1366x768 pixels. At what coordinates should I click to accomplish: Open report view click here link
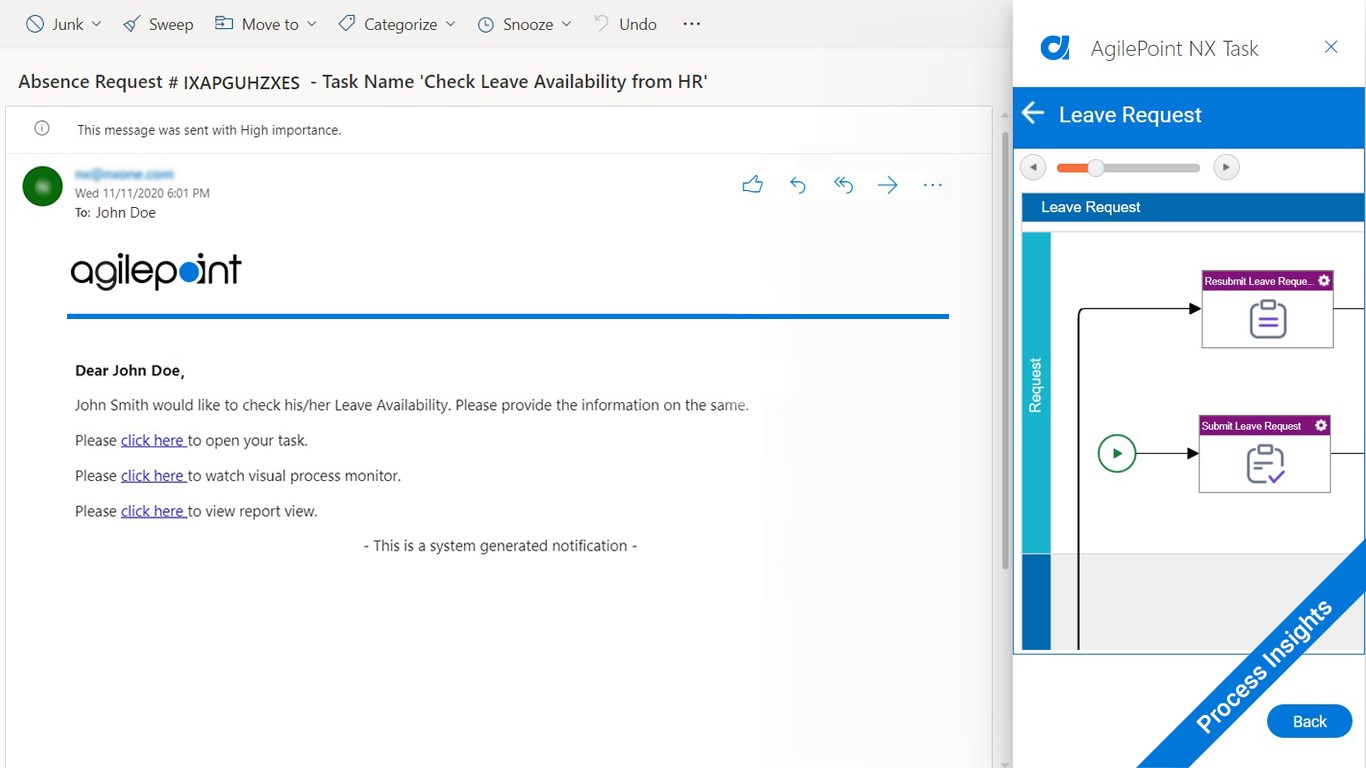point(153,511)
